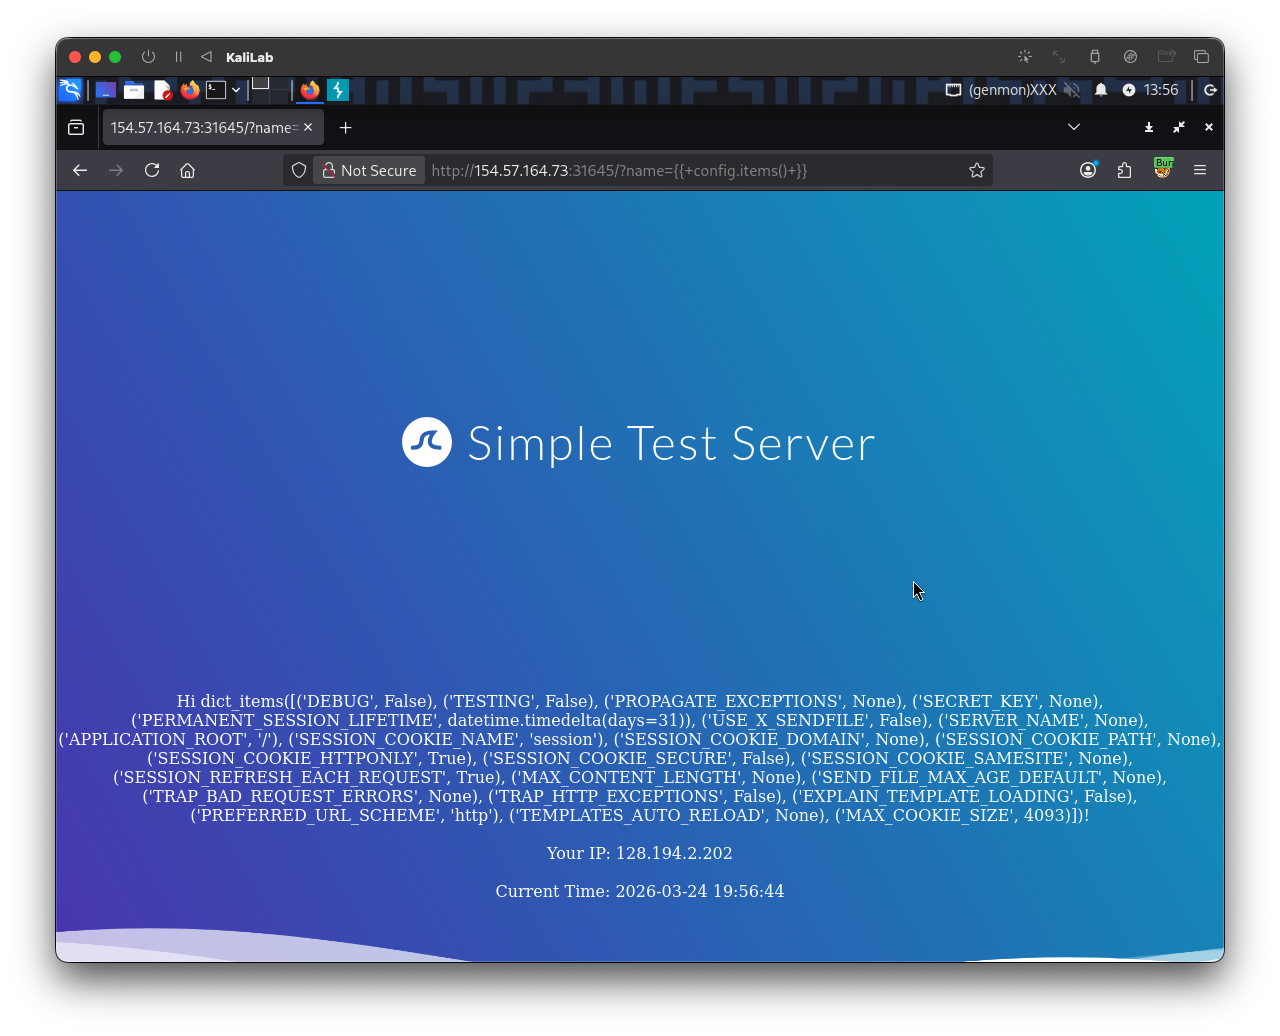
Task: Open Firefox's extensions puzzle-piece icon
Action: pyautogui.click(x=1124, y=170)
